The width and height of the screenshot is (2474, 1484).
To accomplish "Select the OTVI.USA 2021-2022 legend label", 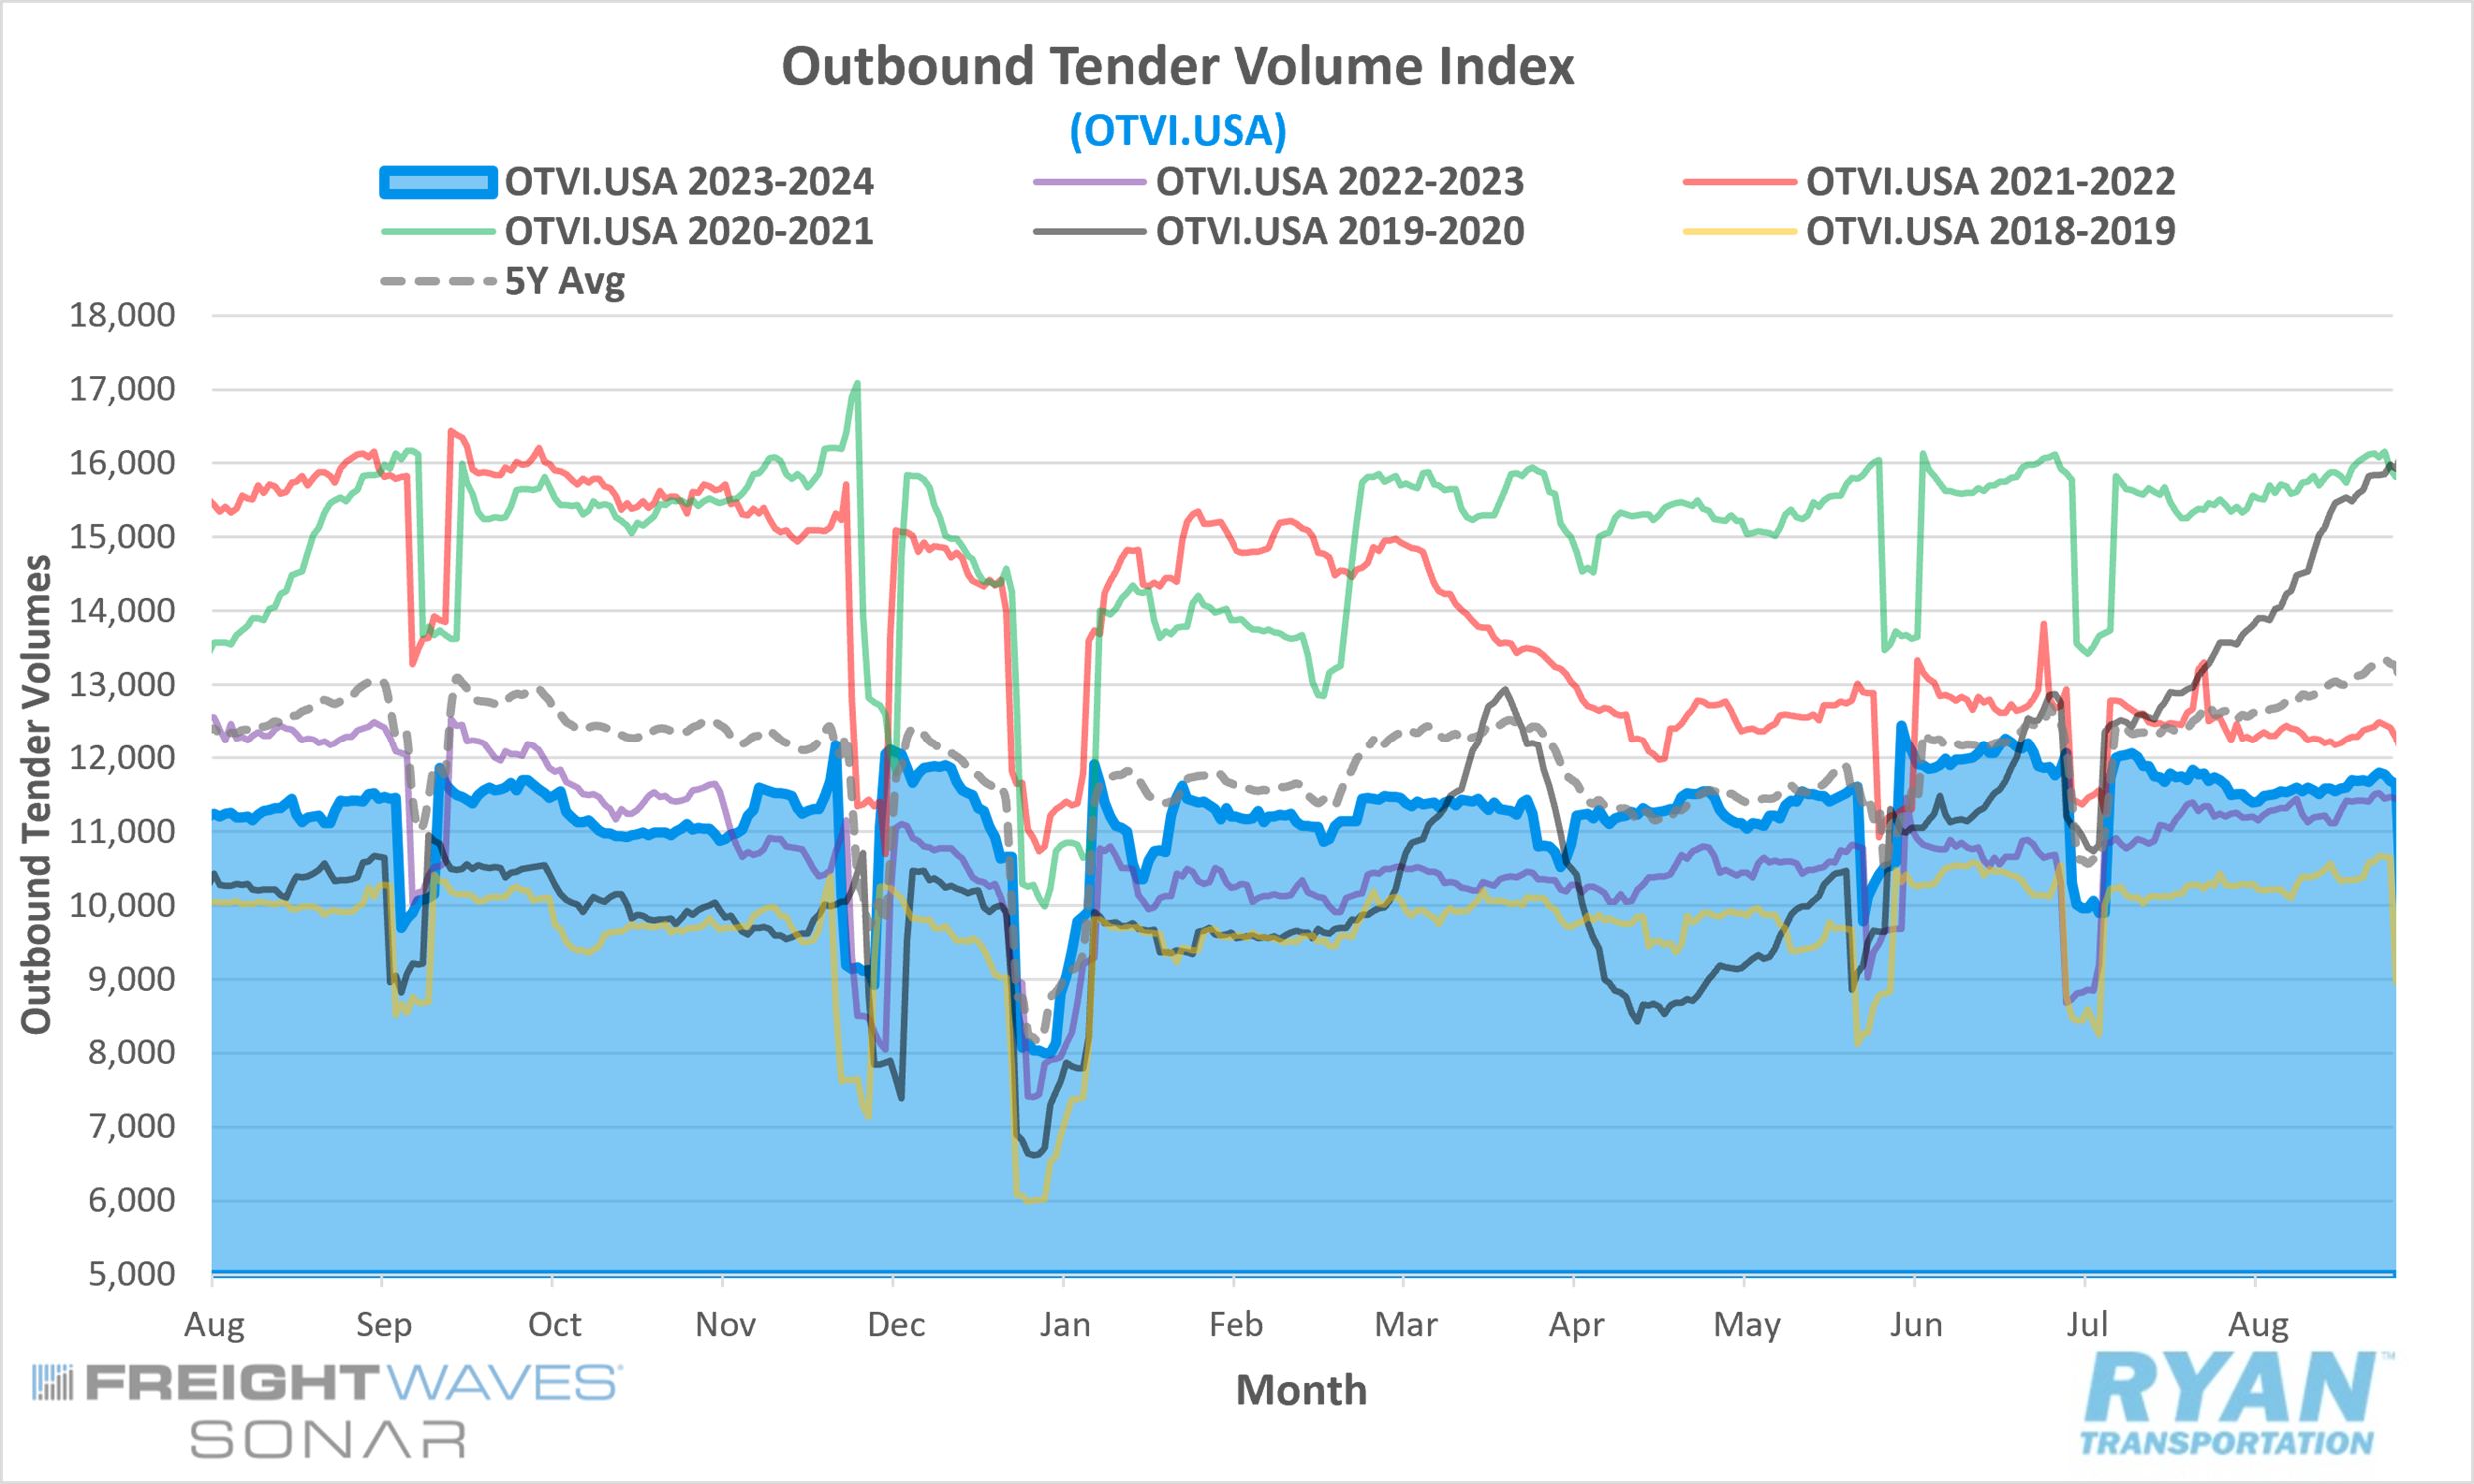I will 1991,182.
